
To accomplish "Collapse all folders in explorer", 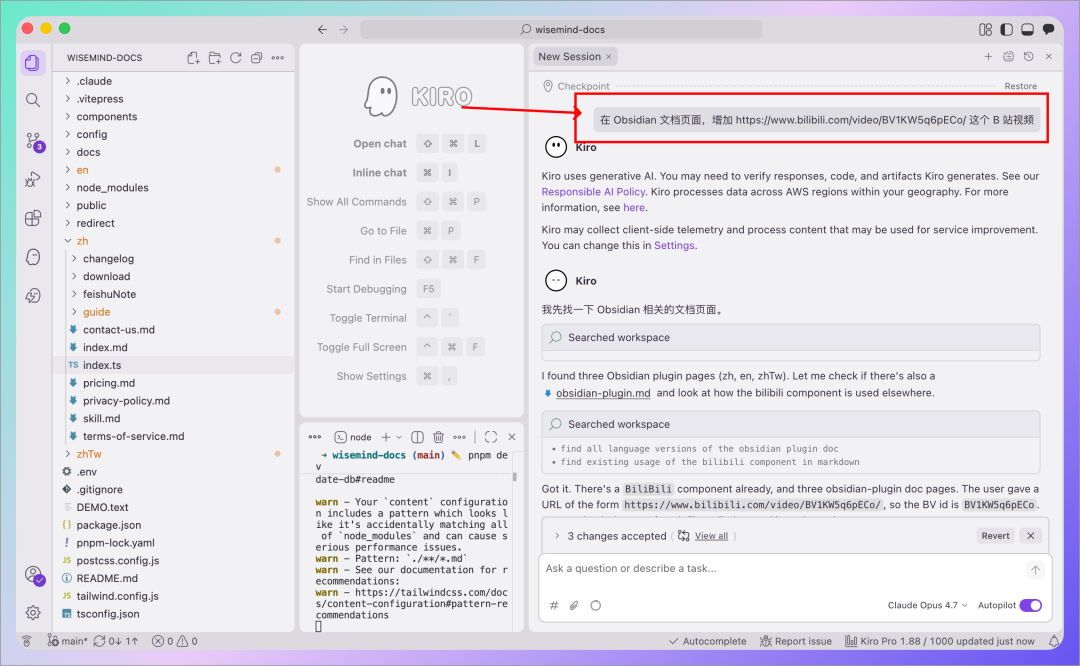I will [256, 58].
